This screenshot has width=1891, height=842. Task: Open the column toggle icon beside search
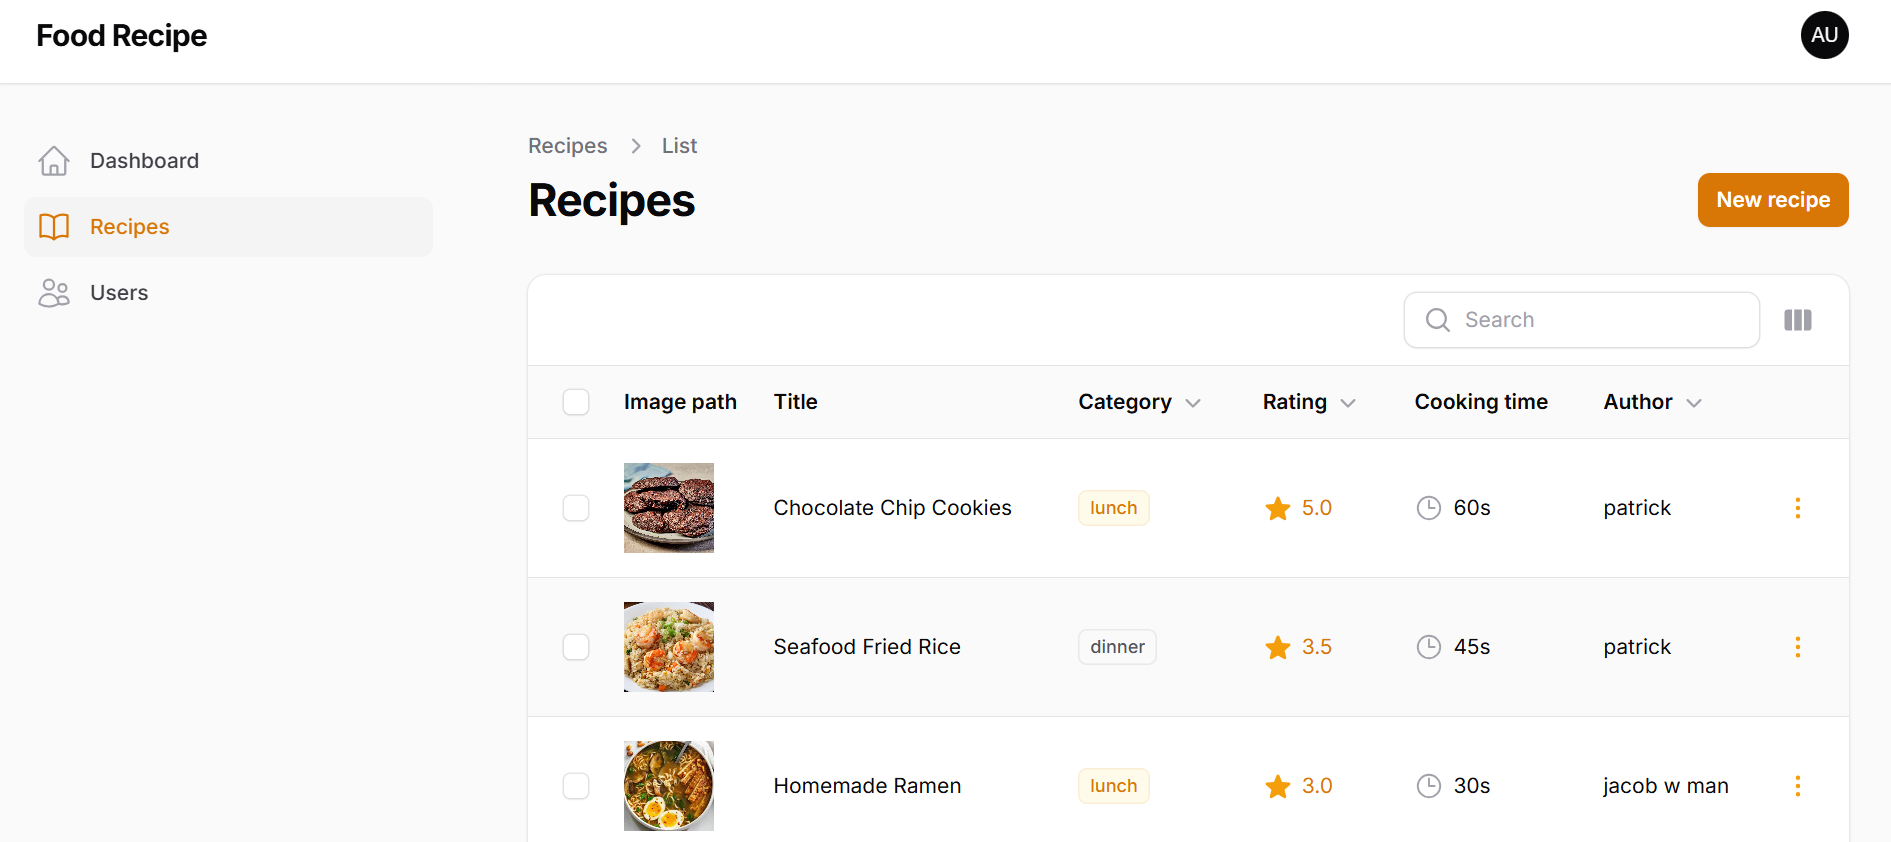(1797, 320)
